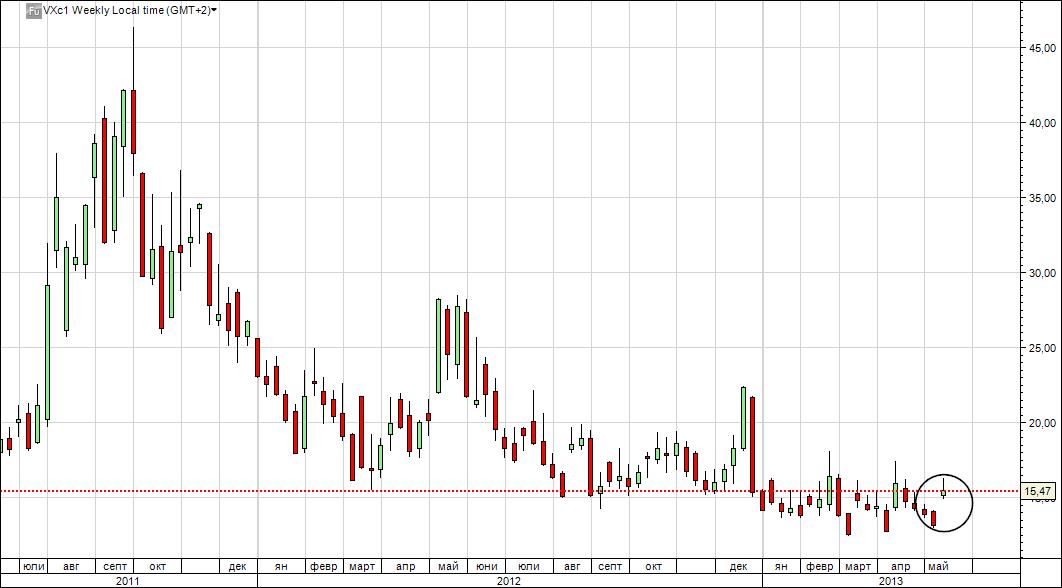Click the окт month label in 2011
Image resolution: width=1062 pixels, height=588 pixels.
coord(156,566)
